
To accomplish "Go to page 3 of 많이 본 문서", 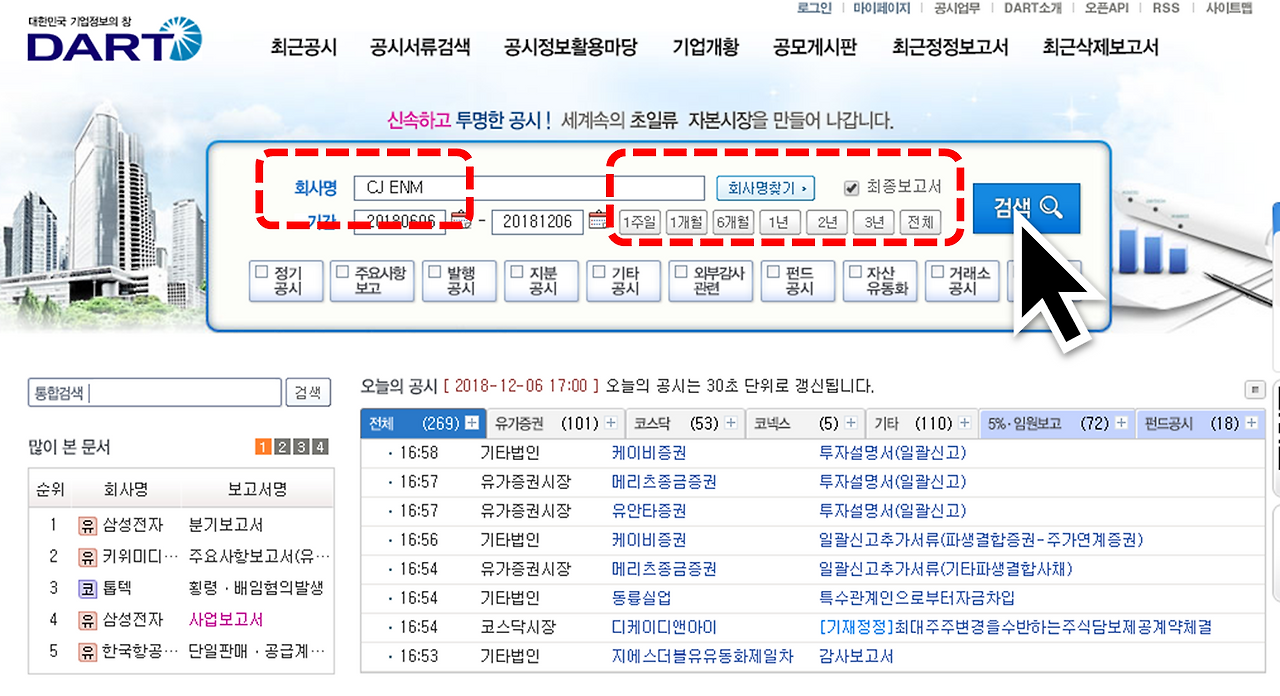I will [x=301, y=447].
